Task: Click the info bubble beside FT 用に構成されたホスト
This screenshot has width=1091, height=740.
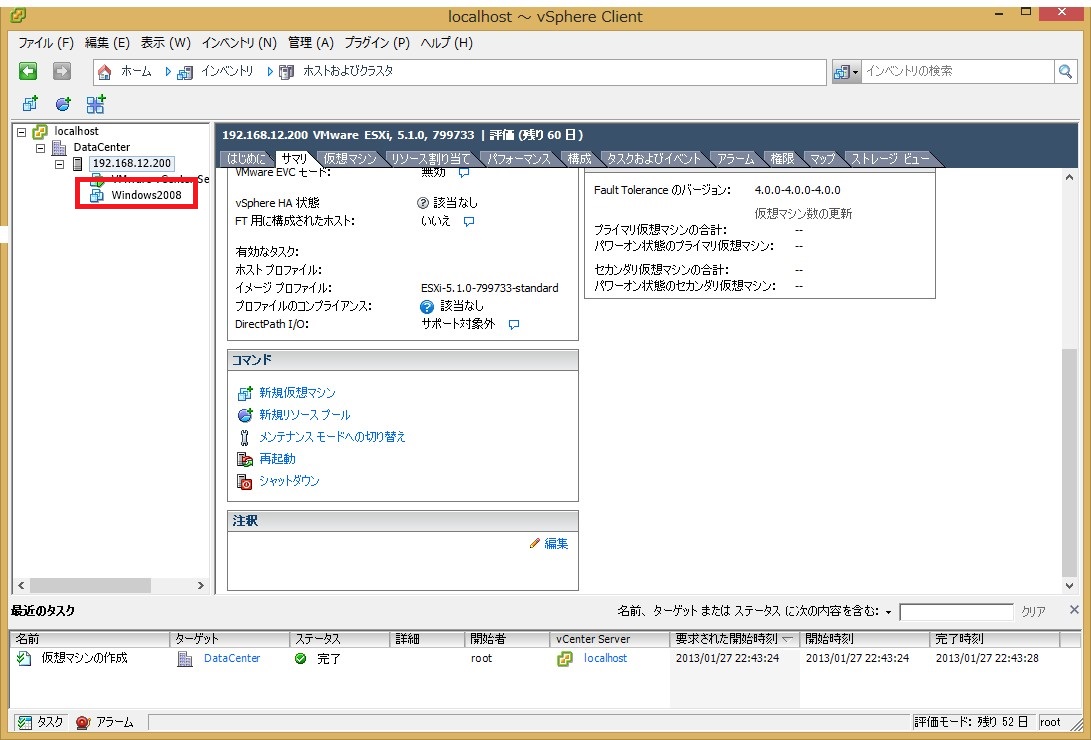Action: [469, 222]
